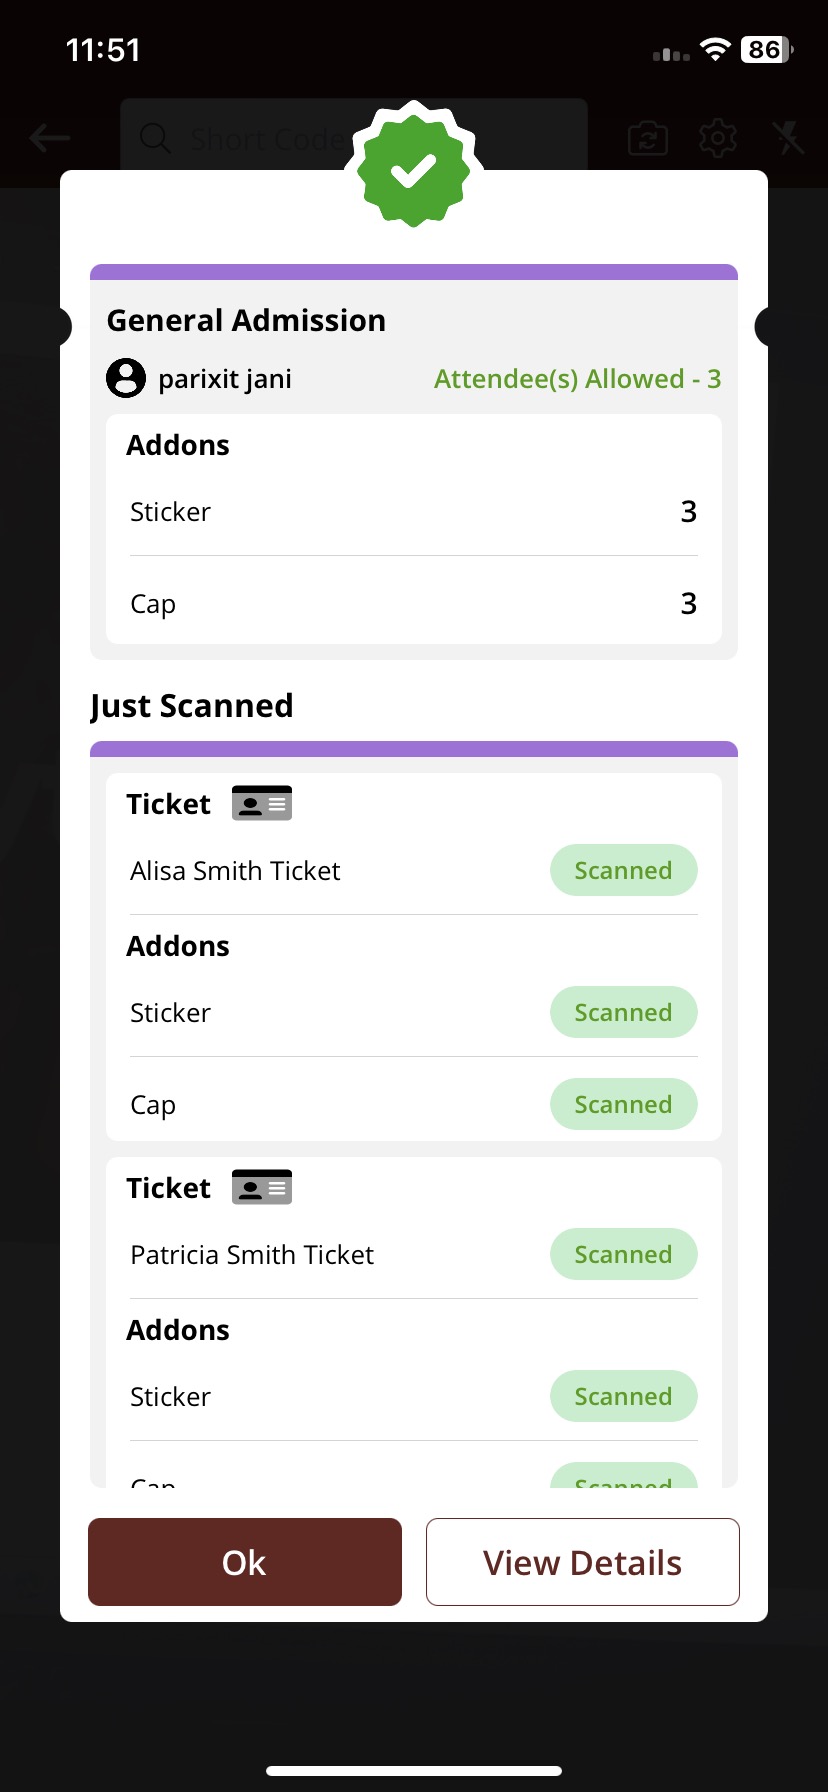Tap ID card icon beside first Ticket
828x1792 pixels.
(x=262, y=803)
